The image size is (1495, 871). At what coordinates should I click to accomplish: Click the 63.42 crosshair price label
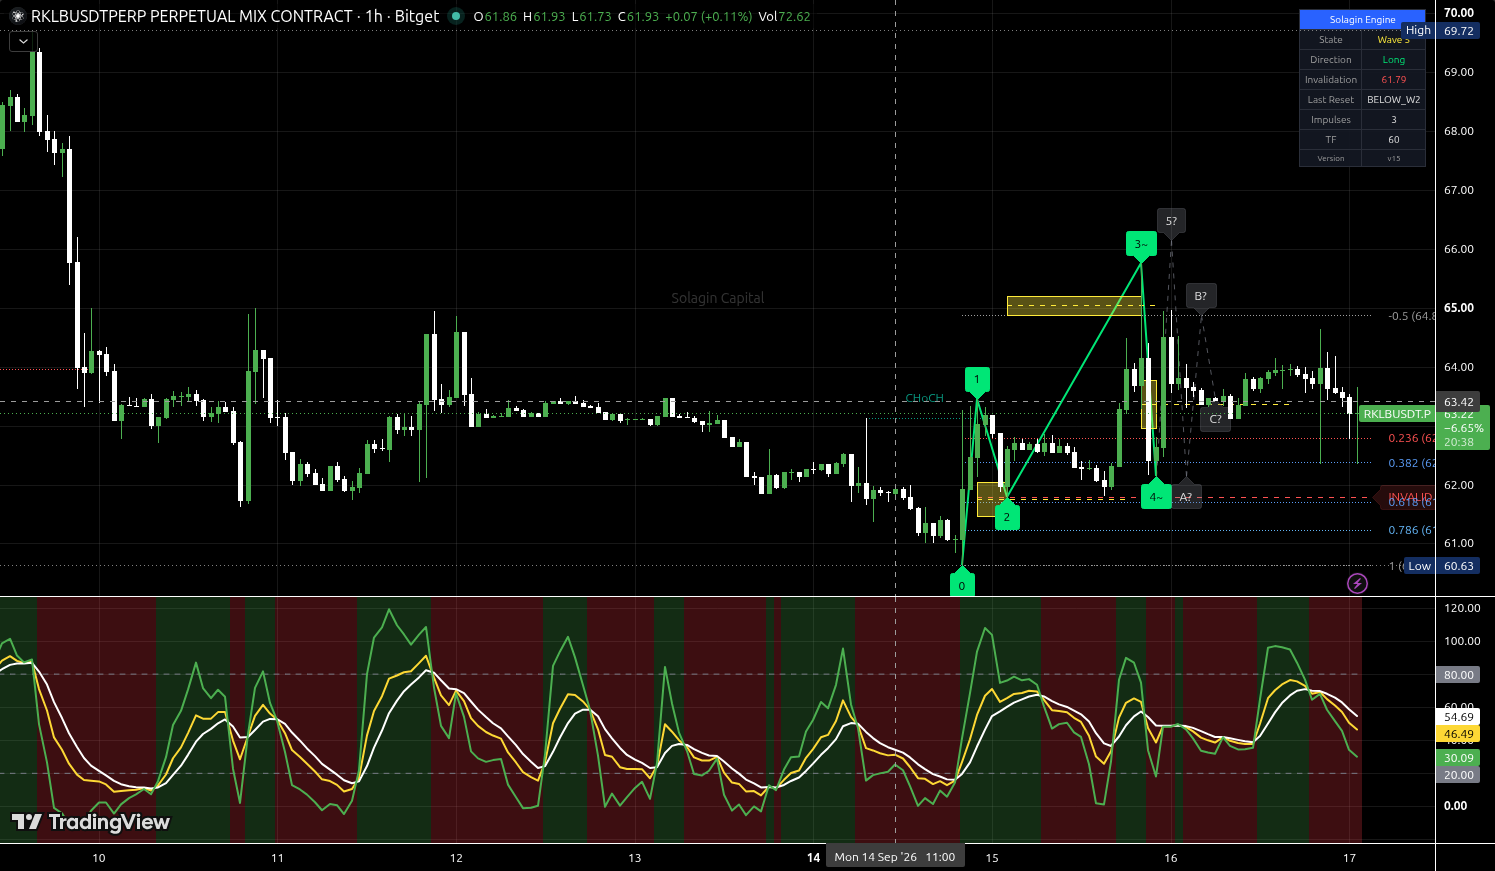point(1459,402)
